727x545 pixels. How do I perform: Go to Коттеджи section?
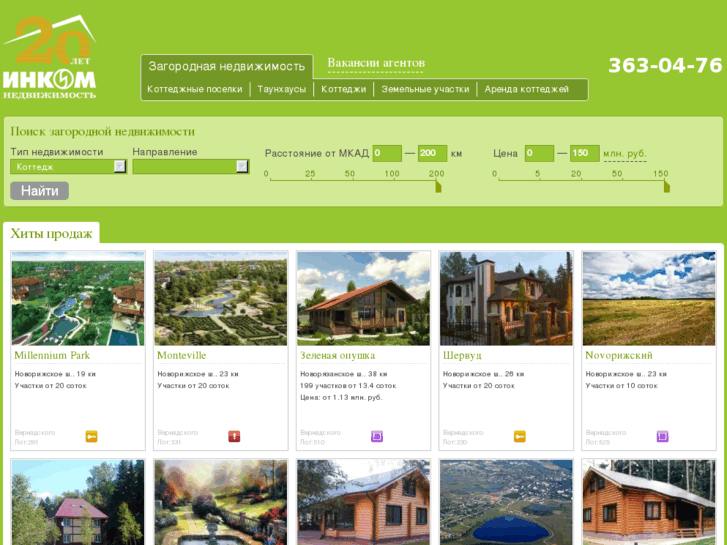tap(344, 89)
